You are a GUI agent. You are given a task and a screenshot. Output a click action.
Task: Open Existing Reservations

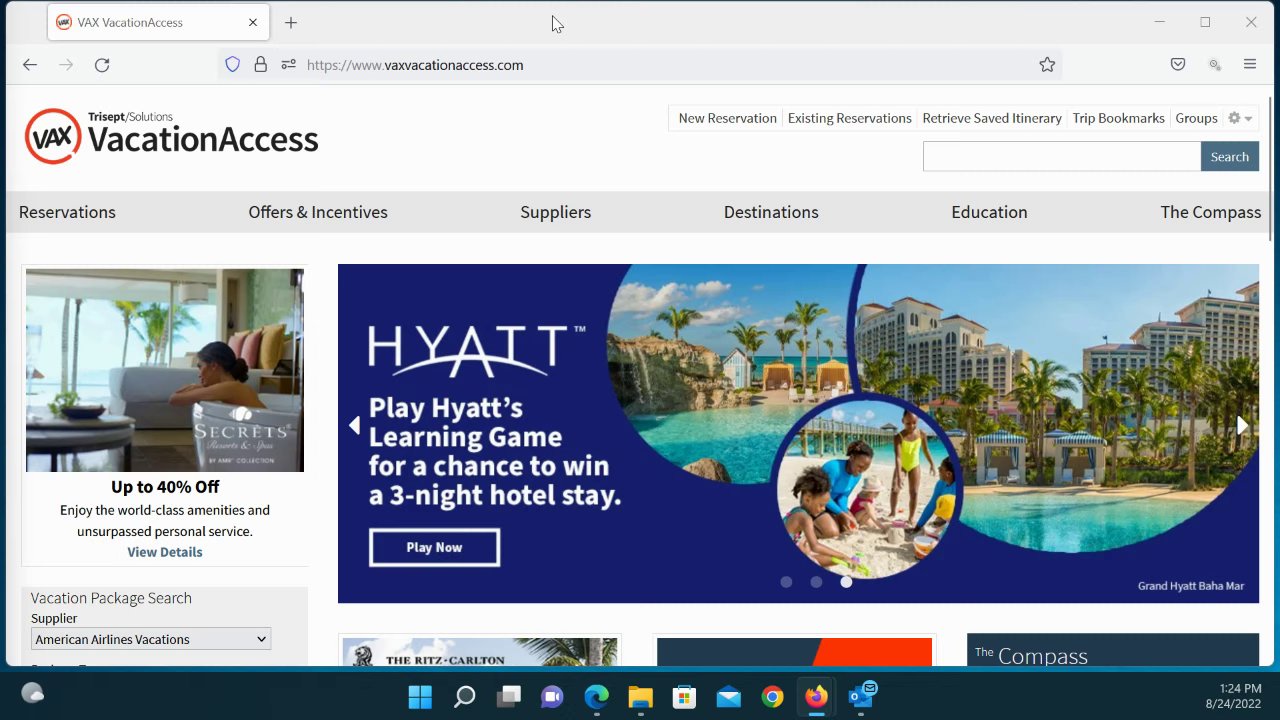point(849,118)
